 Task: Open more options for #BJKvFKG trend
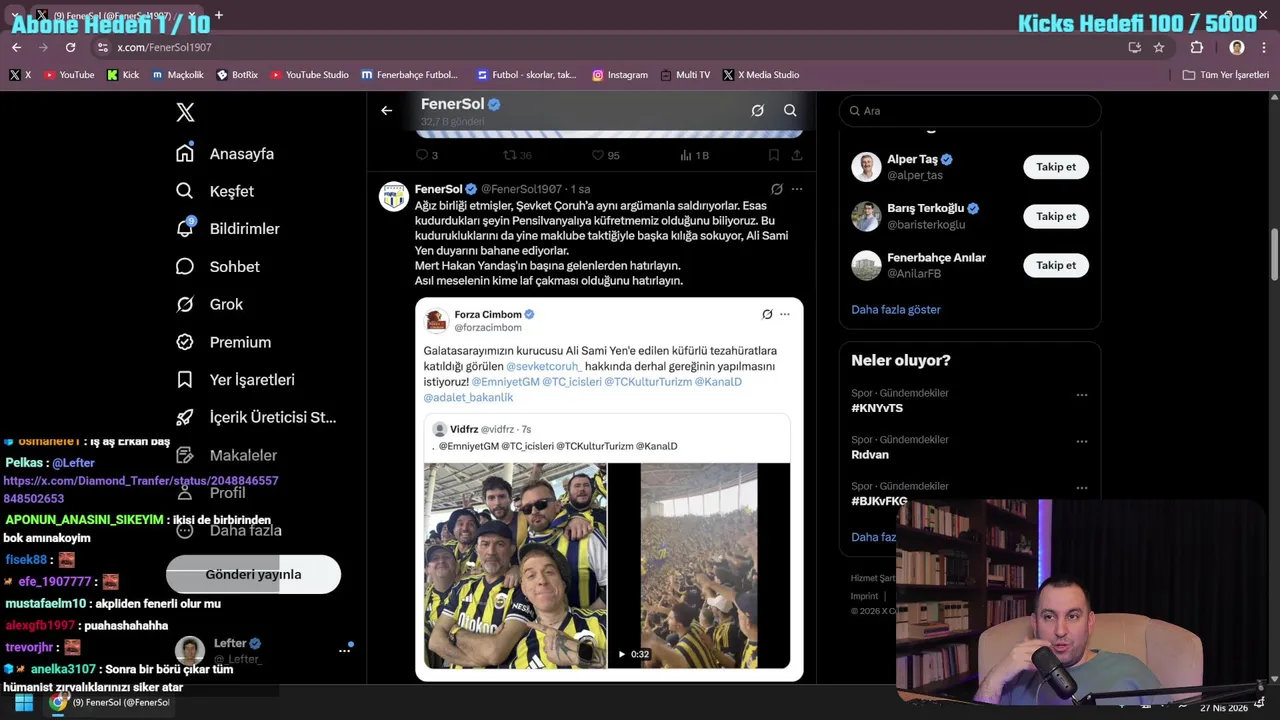click(1081, 488)
